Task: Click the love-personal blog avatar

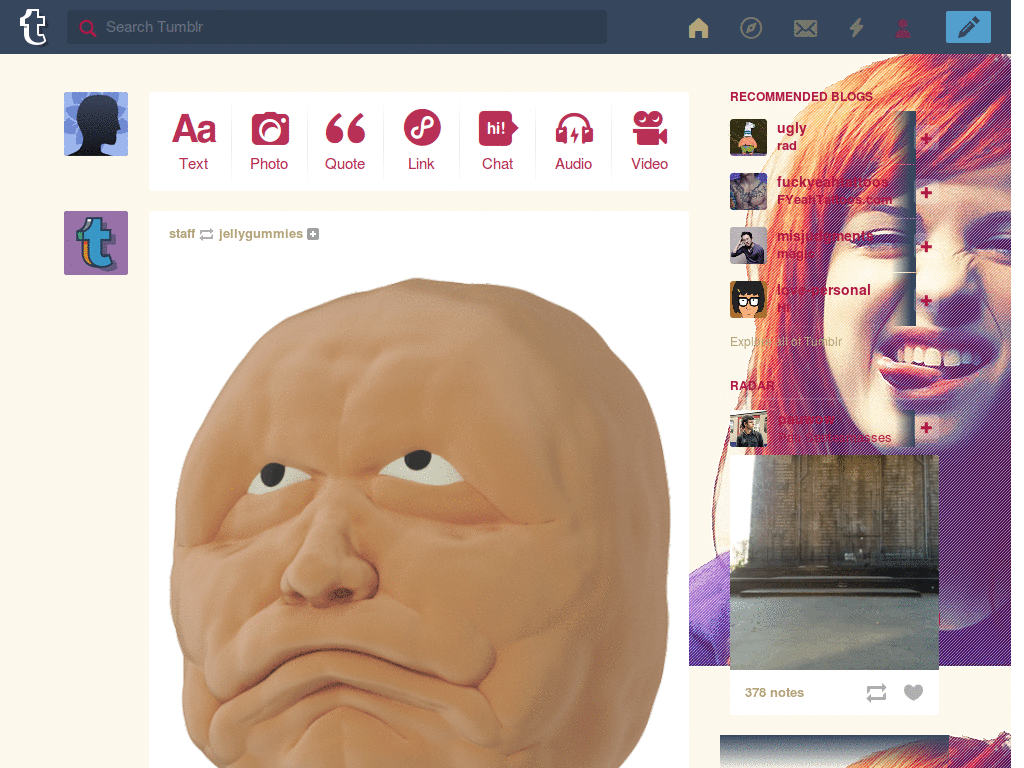Action: 748,299
